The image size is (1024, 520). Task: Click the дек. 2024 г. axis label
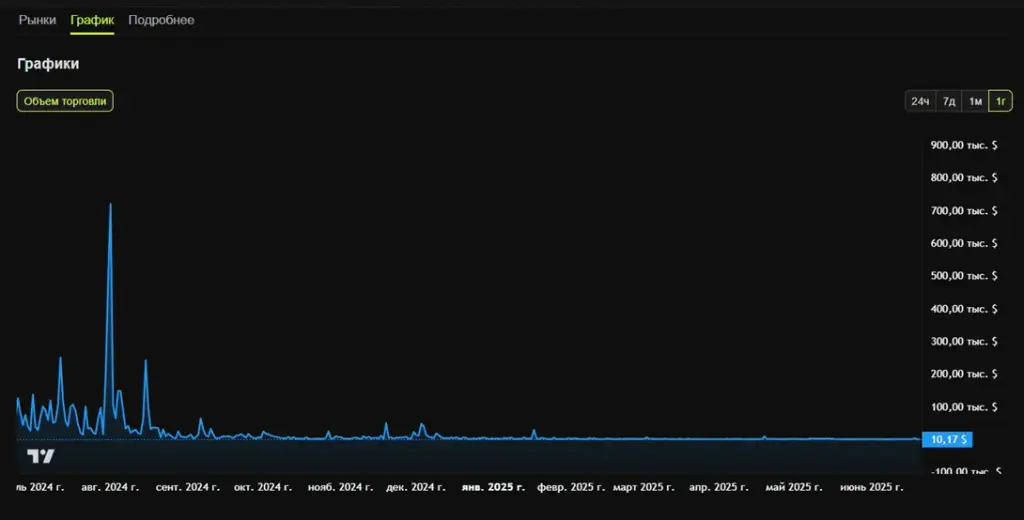pos(415,487)
